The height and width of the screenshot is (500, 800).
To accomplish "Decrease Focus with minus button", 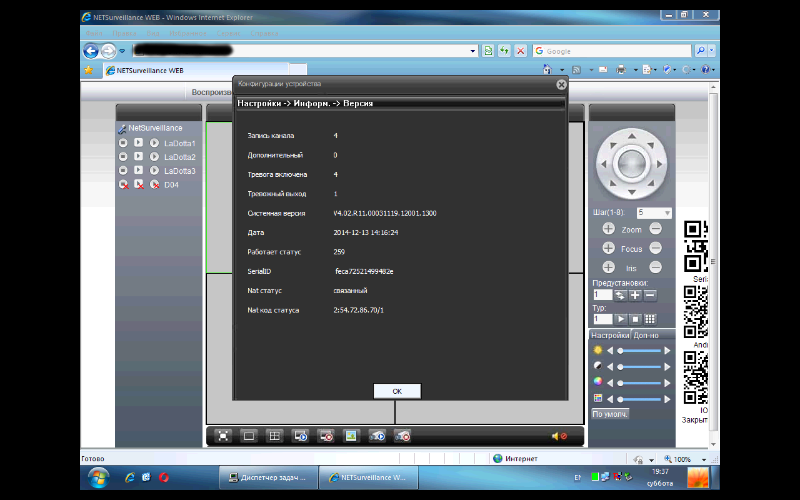I will 656,248.
